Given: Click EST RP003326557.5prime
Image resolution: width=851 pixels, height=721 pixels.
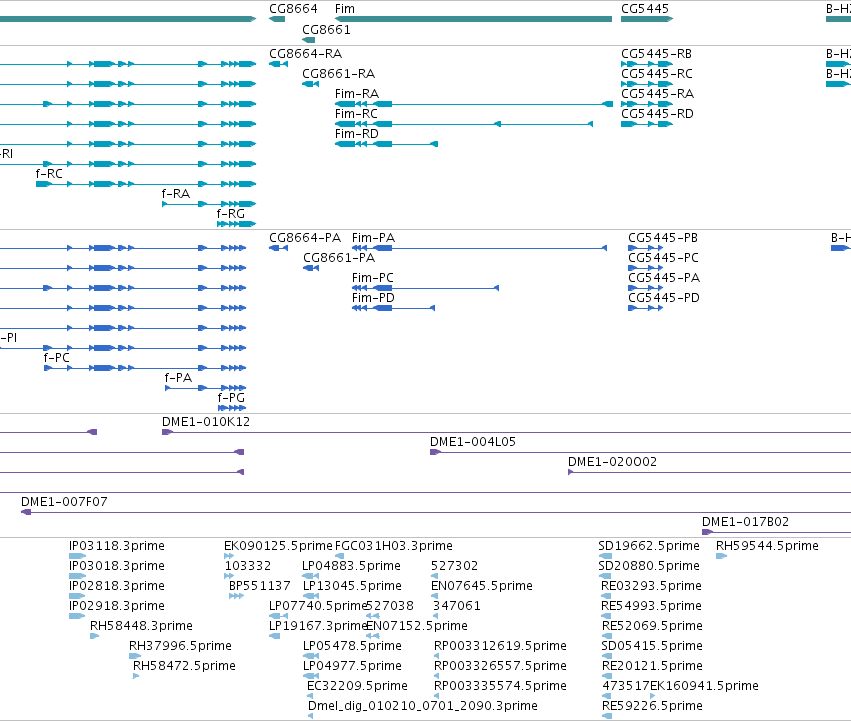Looking at the screenshot, I should pos(500,666).
